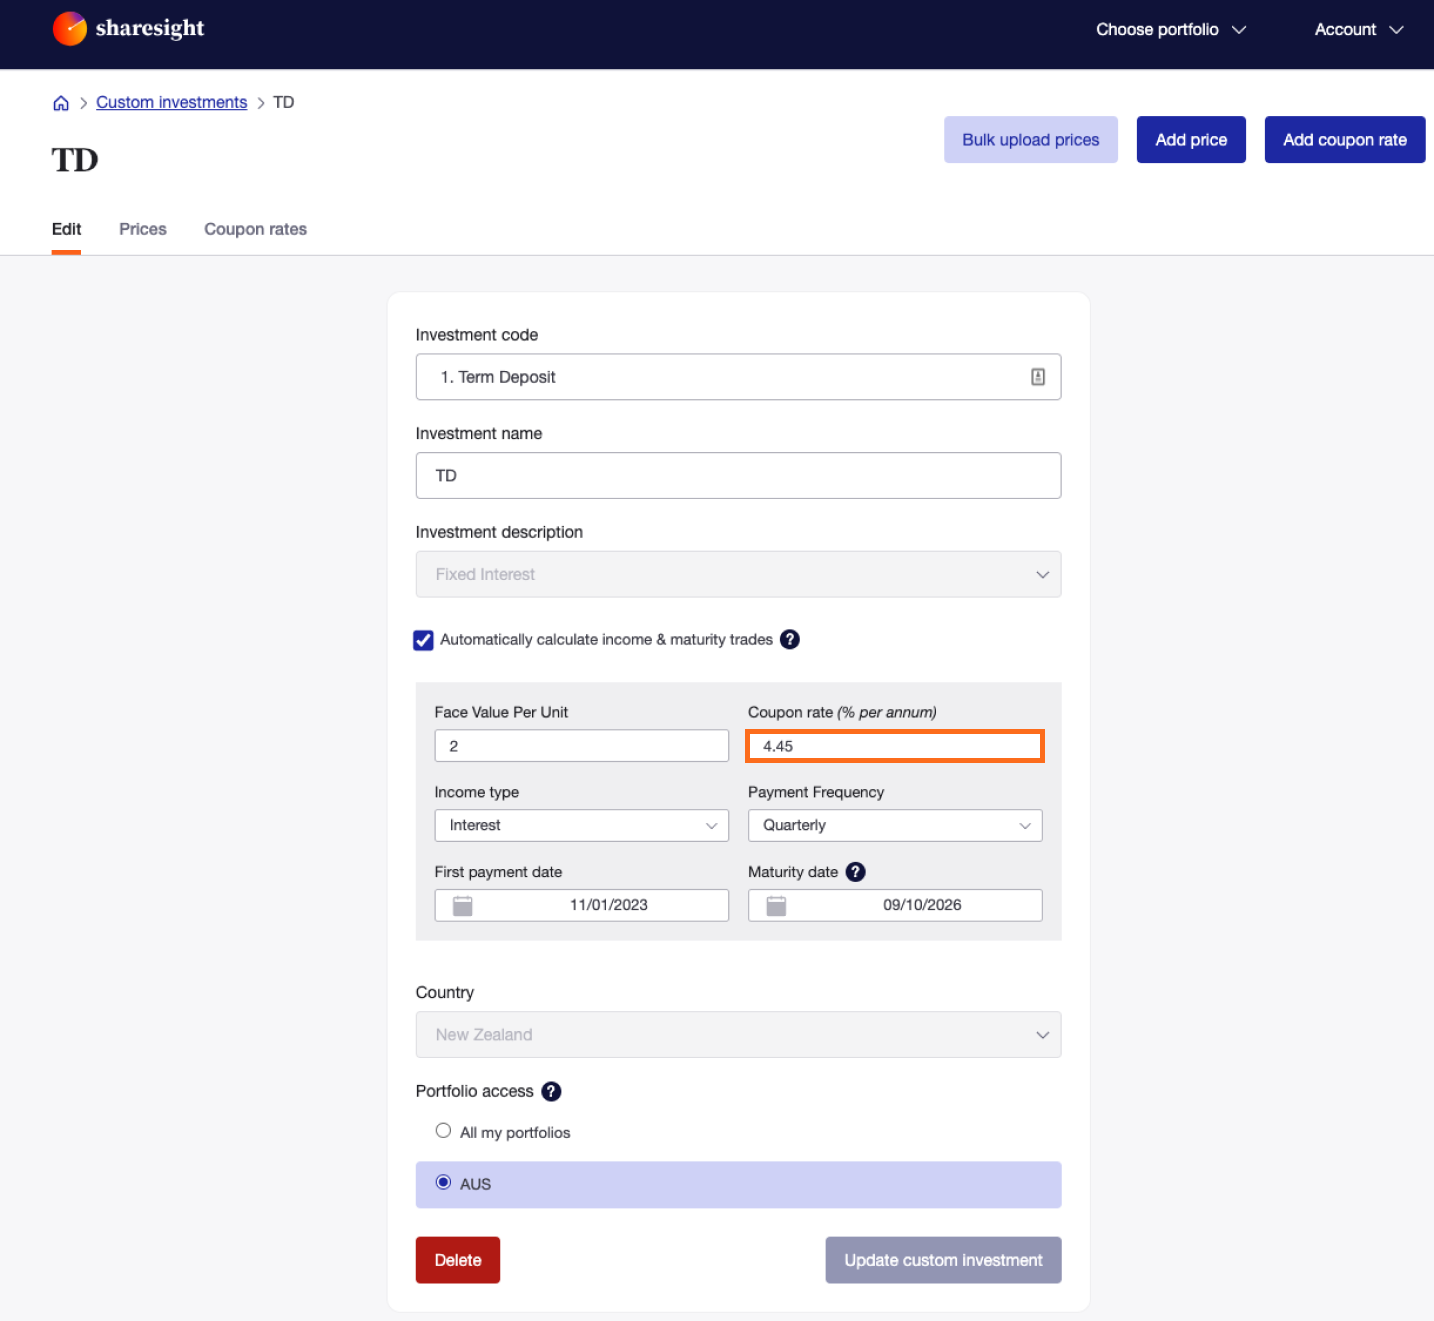Open Choose portfolio dropdown
The image size is (1434, 1321).
coord(1171,30)
